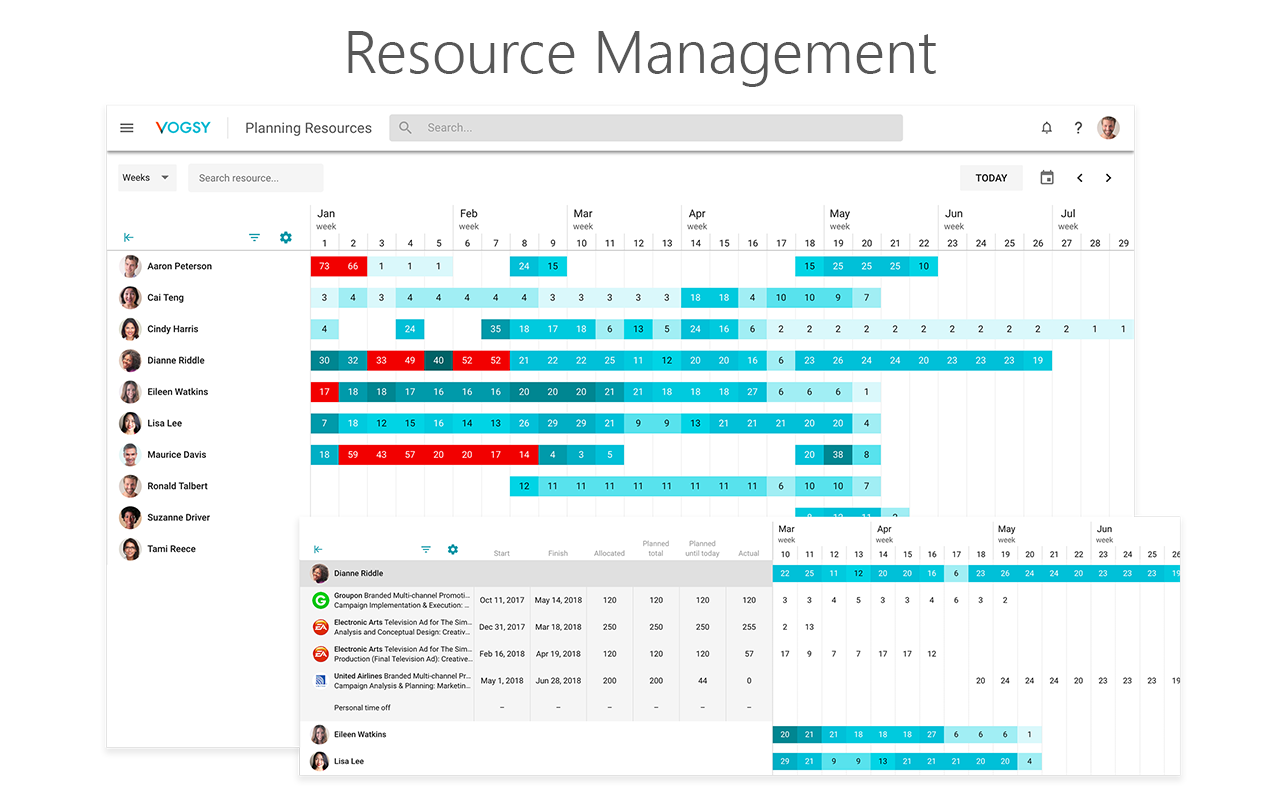
Task: Navigate back using the left chevron
Action: click(1079, 177)
